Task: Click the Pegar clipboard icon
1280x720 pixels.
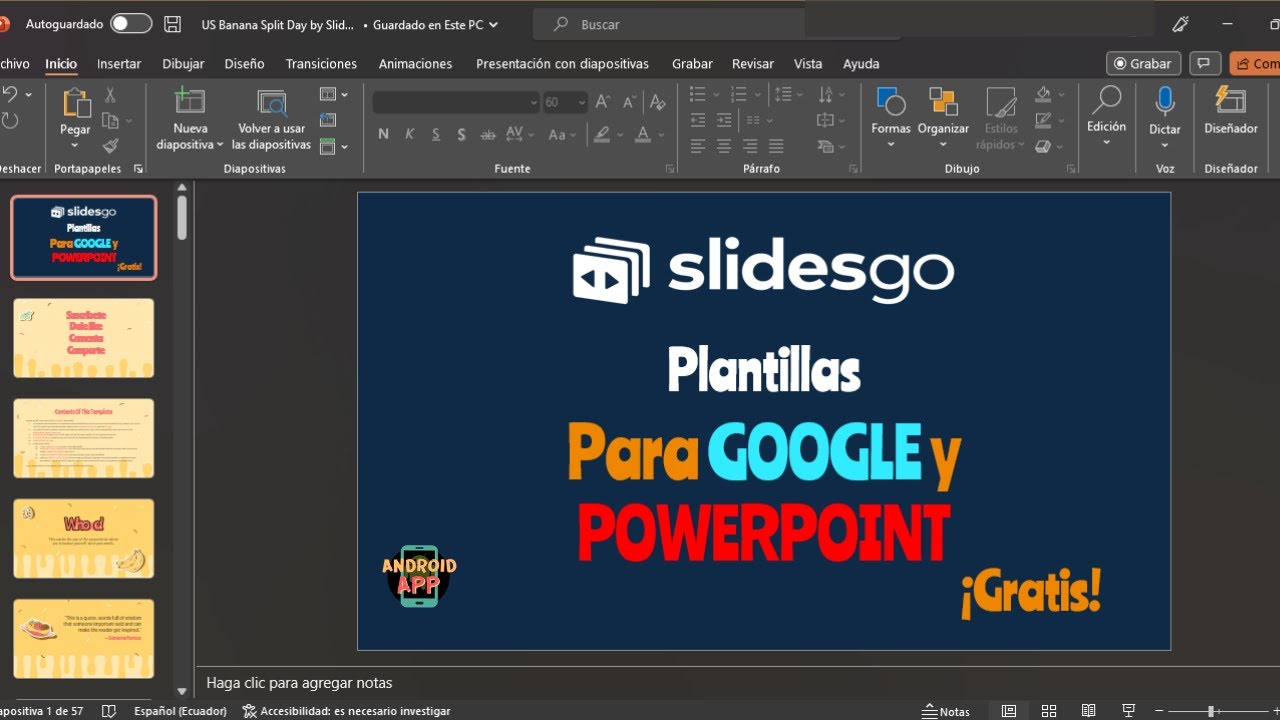Action: point(75,102)
